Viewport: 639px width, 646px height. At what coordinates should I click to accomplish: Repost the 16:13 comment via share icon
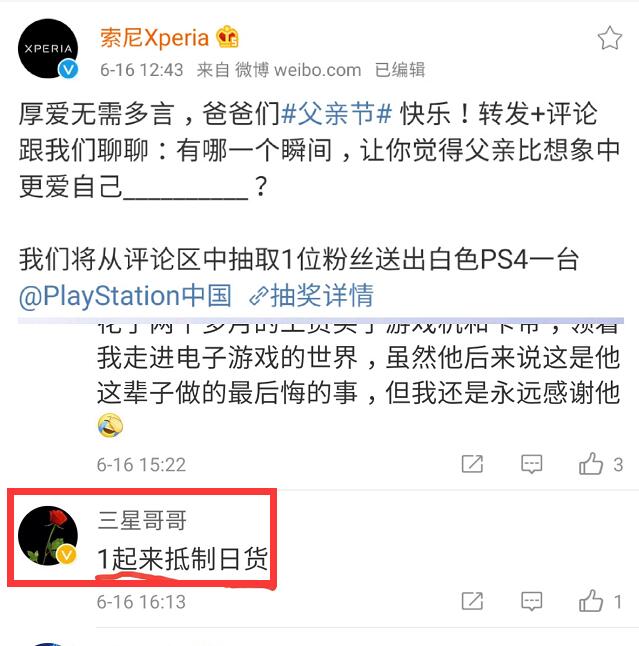pos(472,601)
